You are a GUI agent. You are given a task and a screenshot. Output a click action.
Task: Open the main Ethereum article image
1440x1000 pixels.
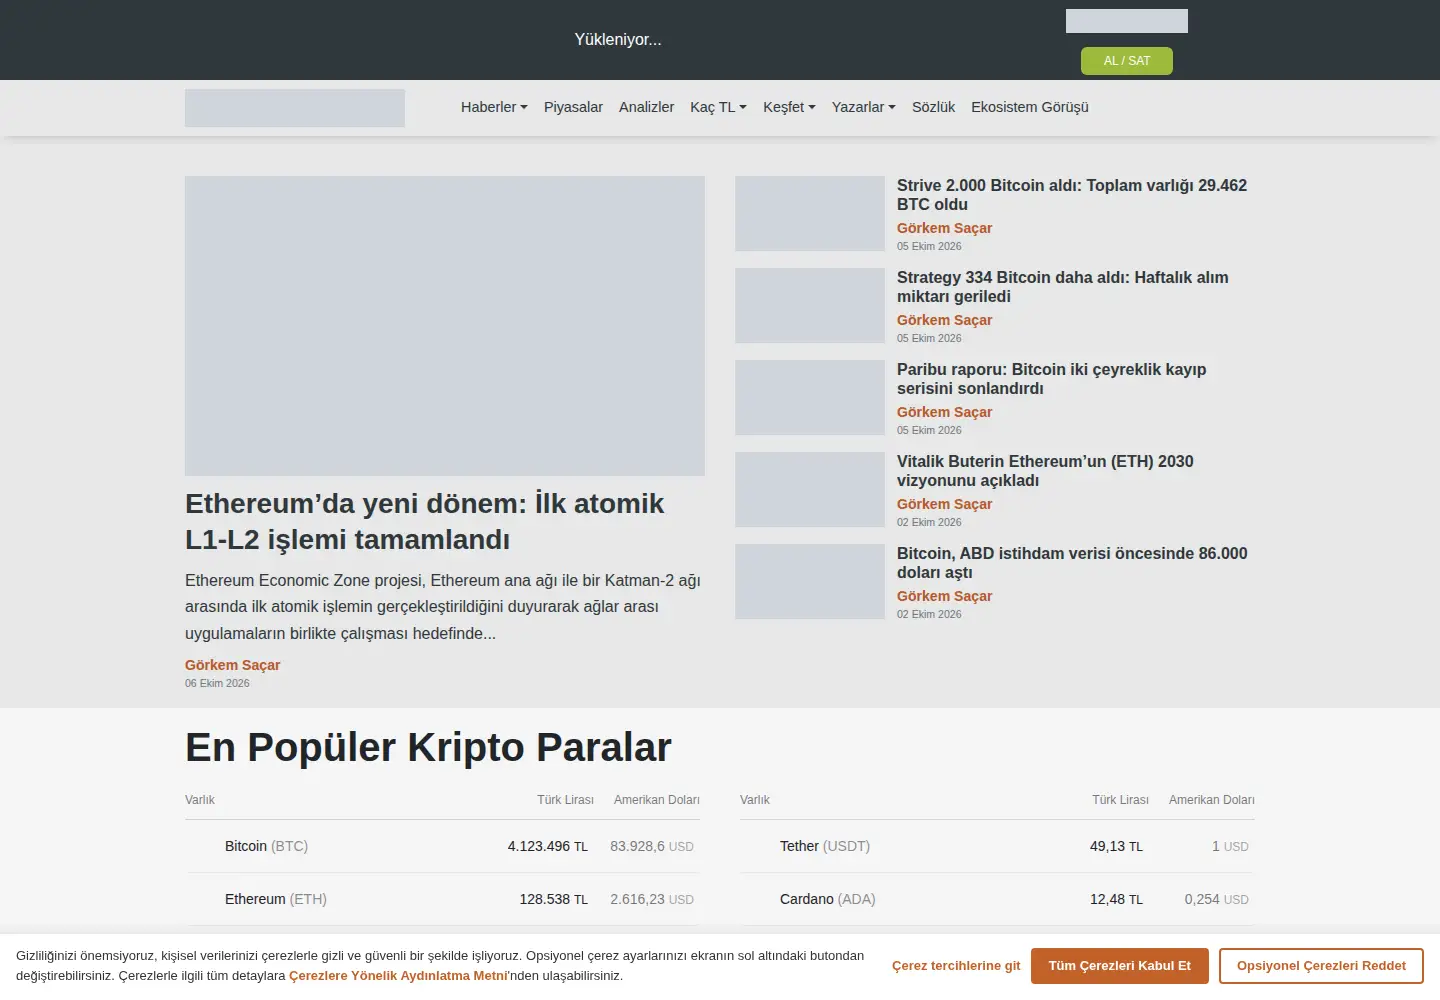coord(445,326)
